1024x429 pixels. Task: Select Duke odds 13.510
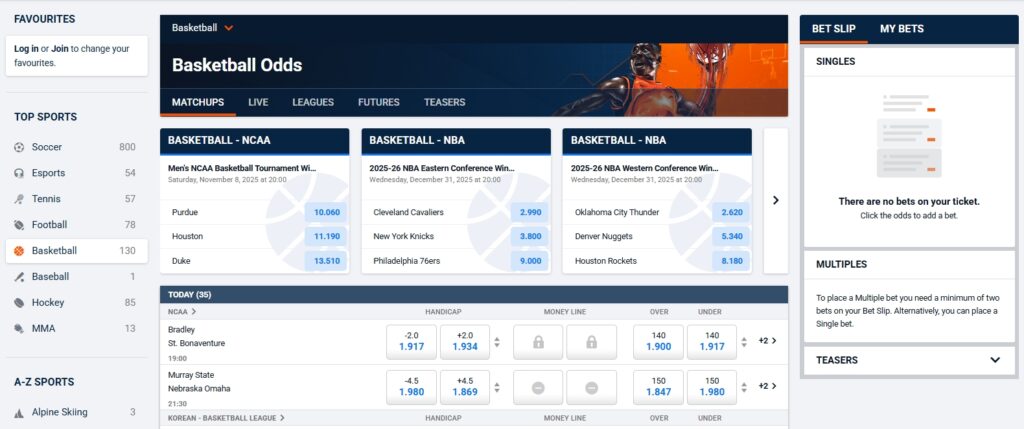(x=326, y=261)
